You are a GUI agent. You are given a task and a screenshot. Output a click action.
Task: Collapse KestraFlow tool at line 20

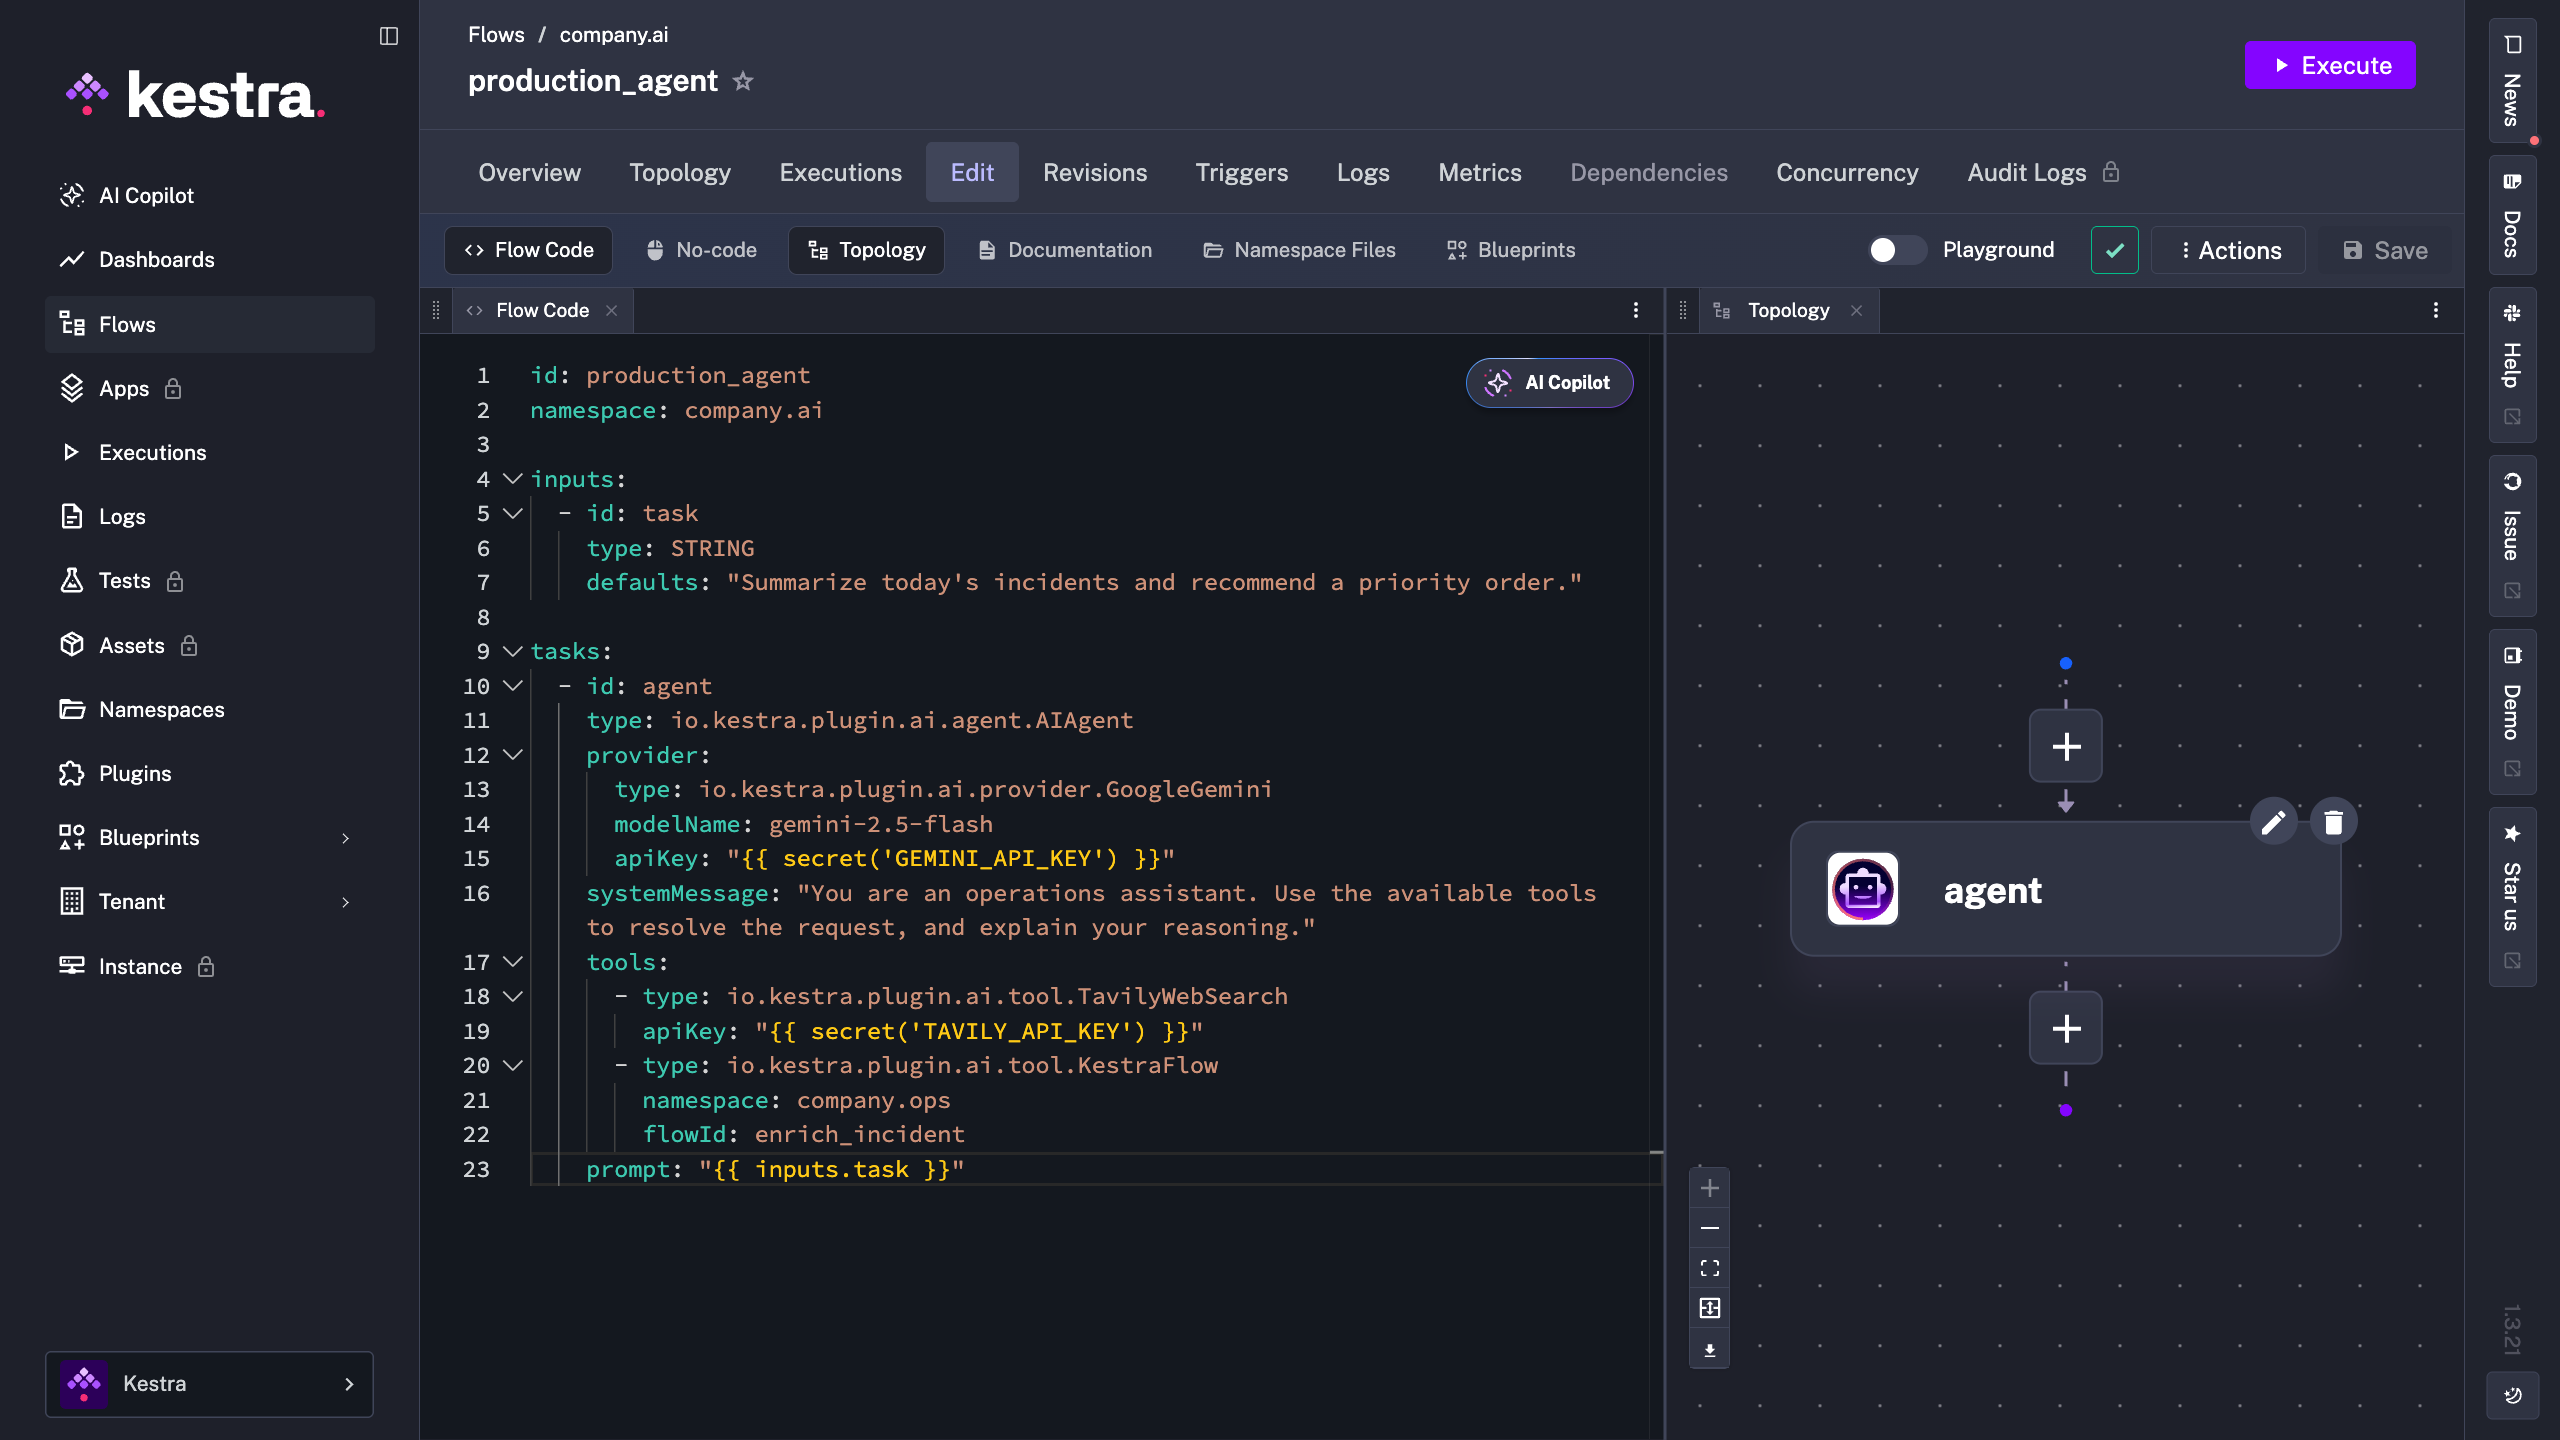pos(513,1066)
